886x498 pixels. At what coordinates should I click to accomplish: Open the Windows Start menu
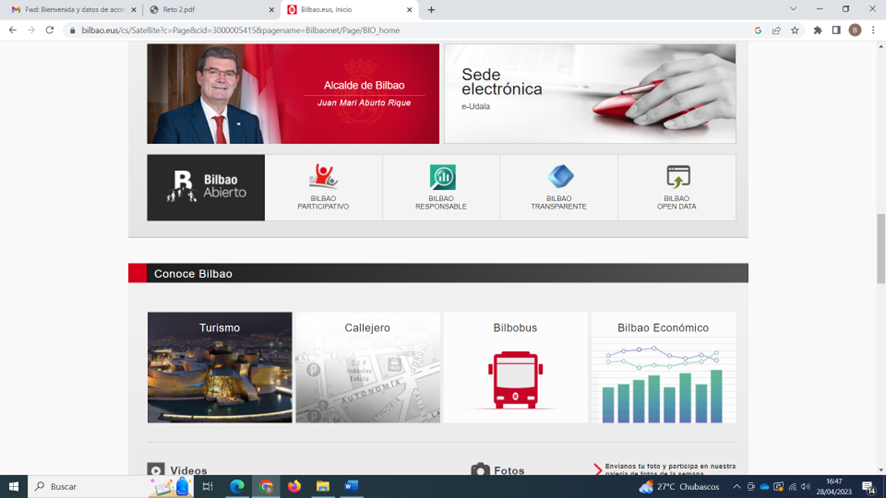14,486
